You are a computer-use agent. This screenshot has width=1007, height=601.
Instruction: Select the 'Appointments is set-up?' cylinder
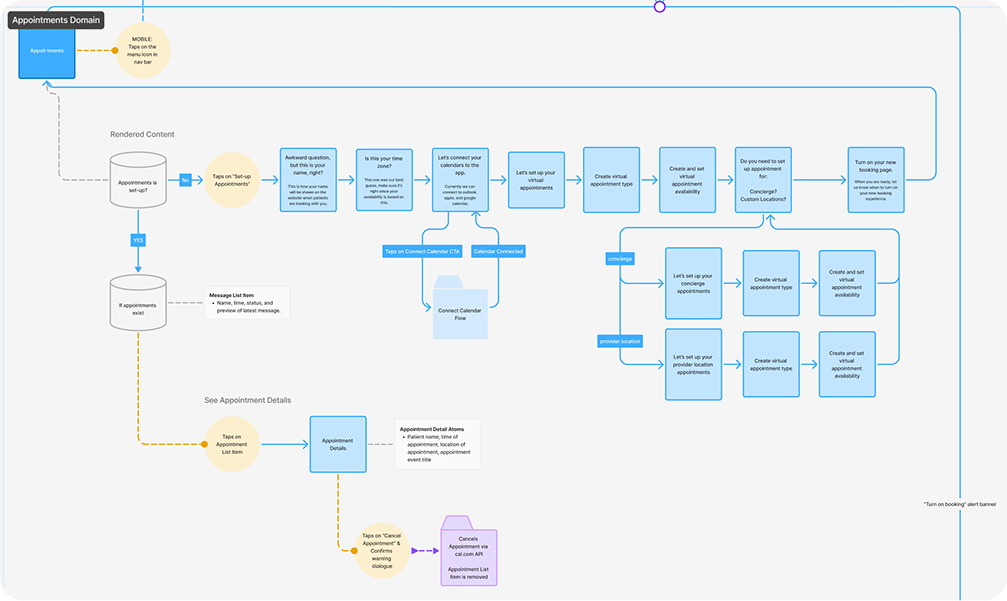click(138, 180)
